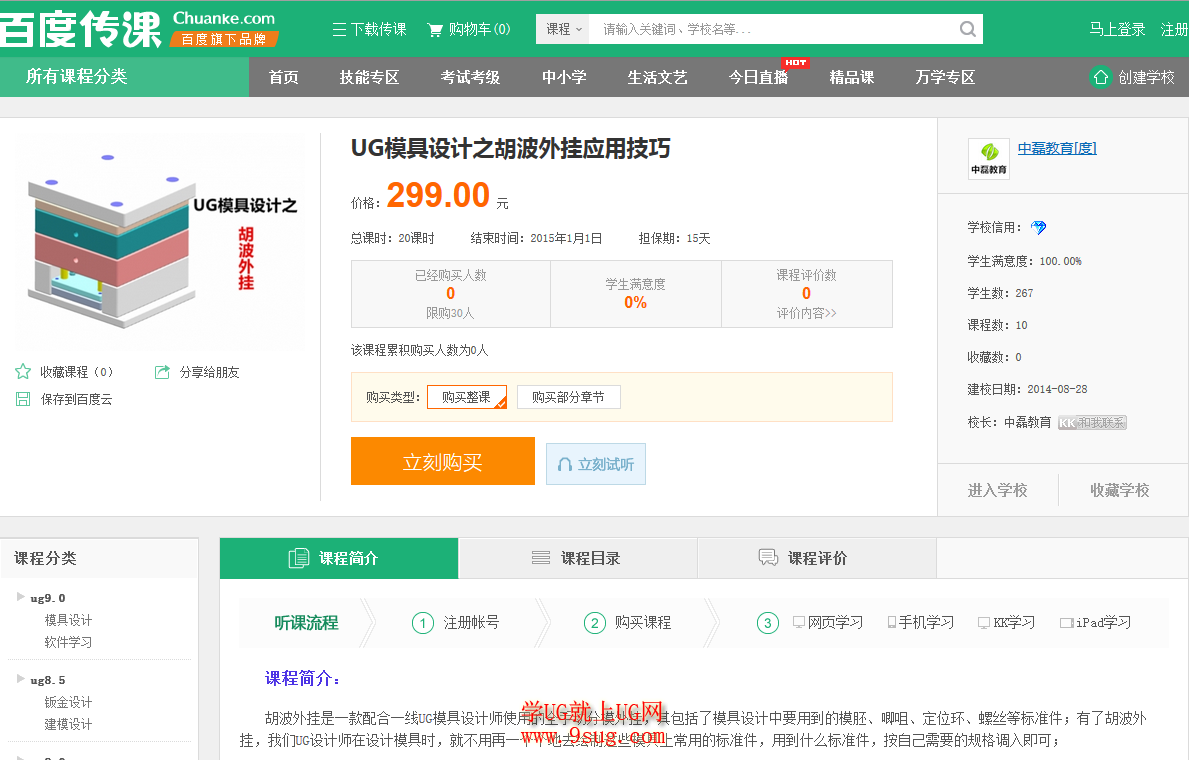Click the headphone icon on trial listen
This screenshot has height=760, width=1189.
tap(565, 464)
